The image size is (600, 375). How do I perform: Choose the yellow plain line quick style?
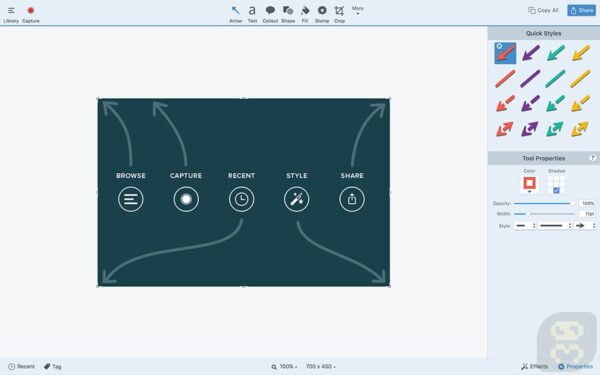point(580,79)
